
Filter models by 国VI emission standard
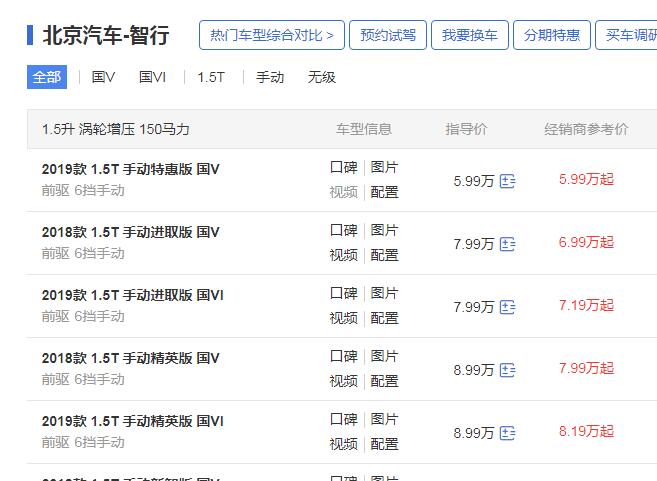[153, 77]
